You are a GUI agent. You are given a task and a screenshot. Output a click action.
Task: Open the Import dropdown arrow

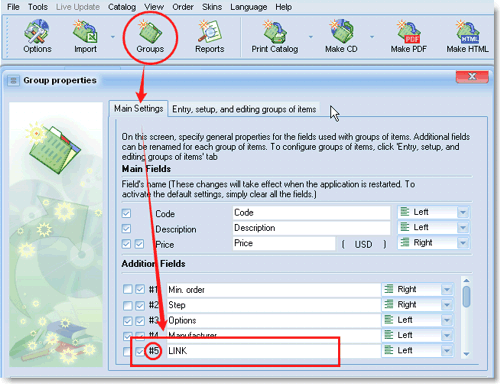click(x=113, y=37)
